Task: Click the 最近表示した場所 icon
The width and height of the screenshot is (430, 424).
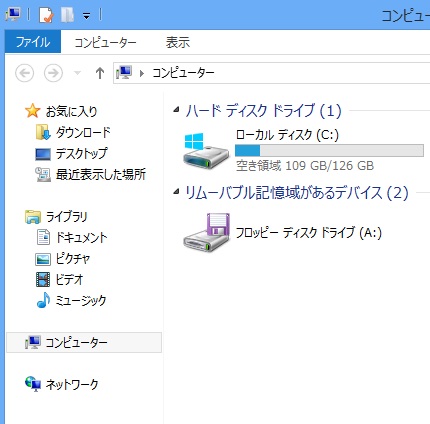Action: tap(43, 174)
